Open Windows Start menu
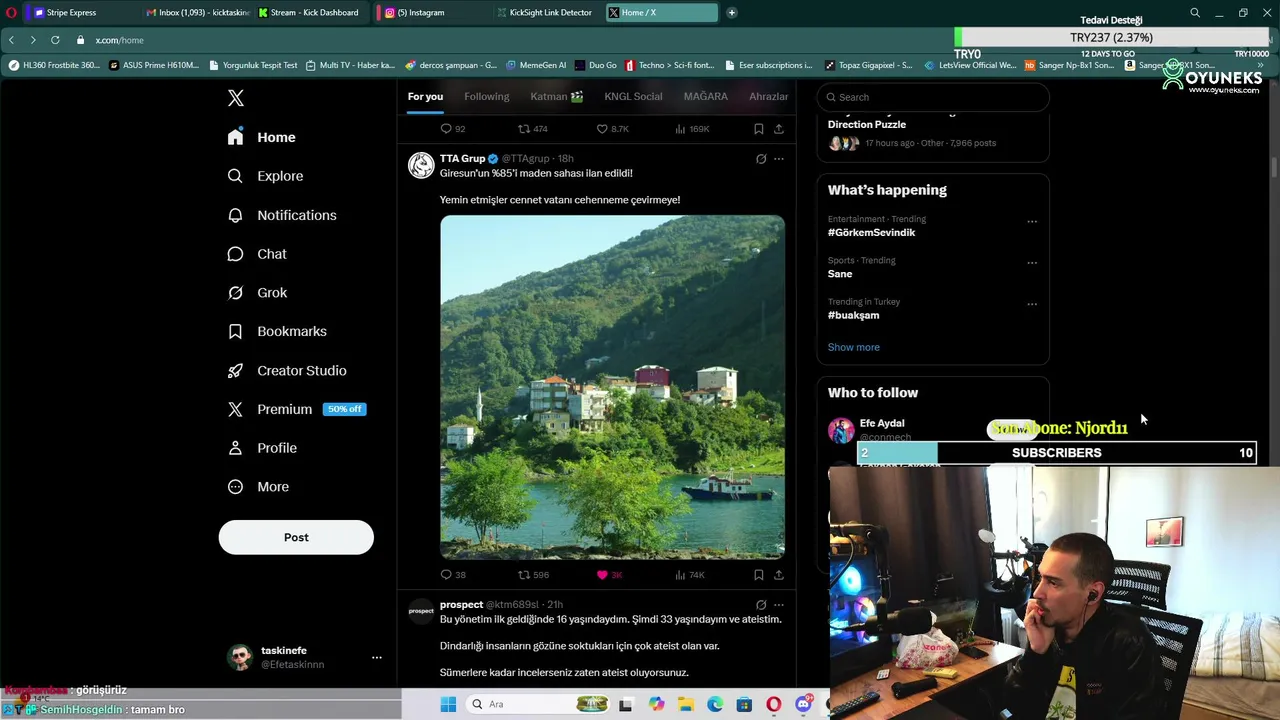The width and height of the screenshot is (1280, 720). (x=448, y=704)
